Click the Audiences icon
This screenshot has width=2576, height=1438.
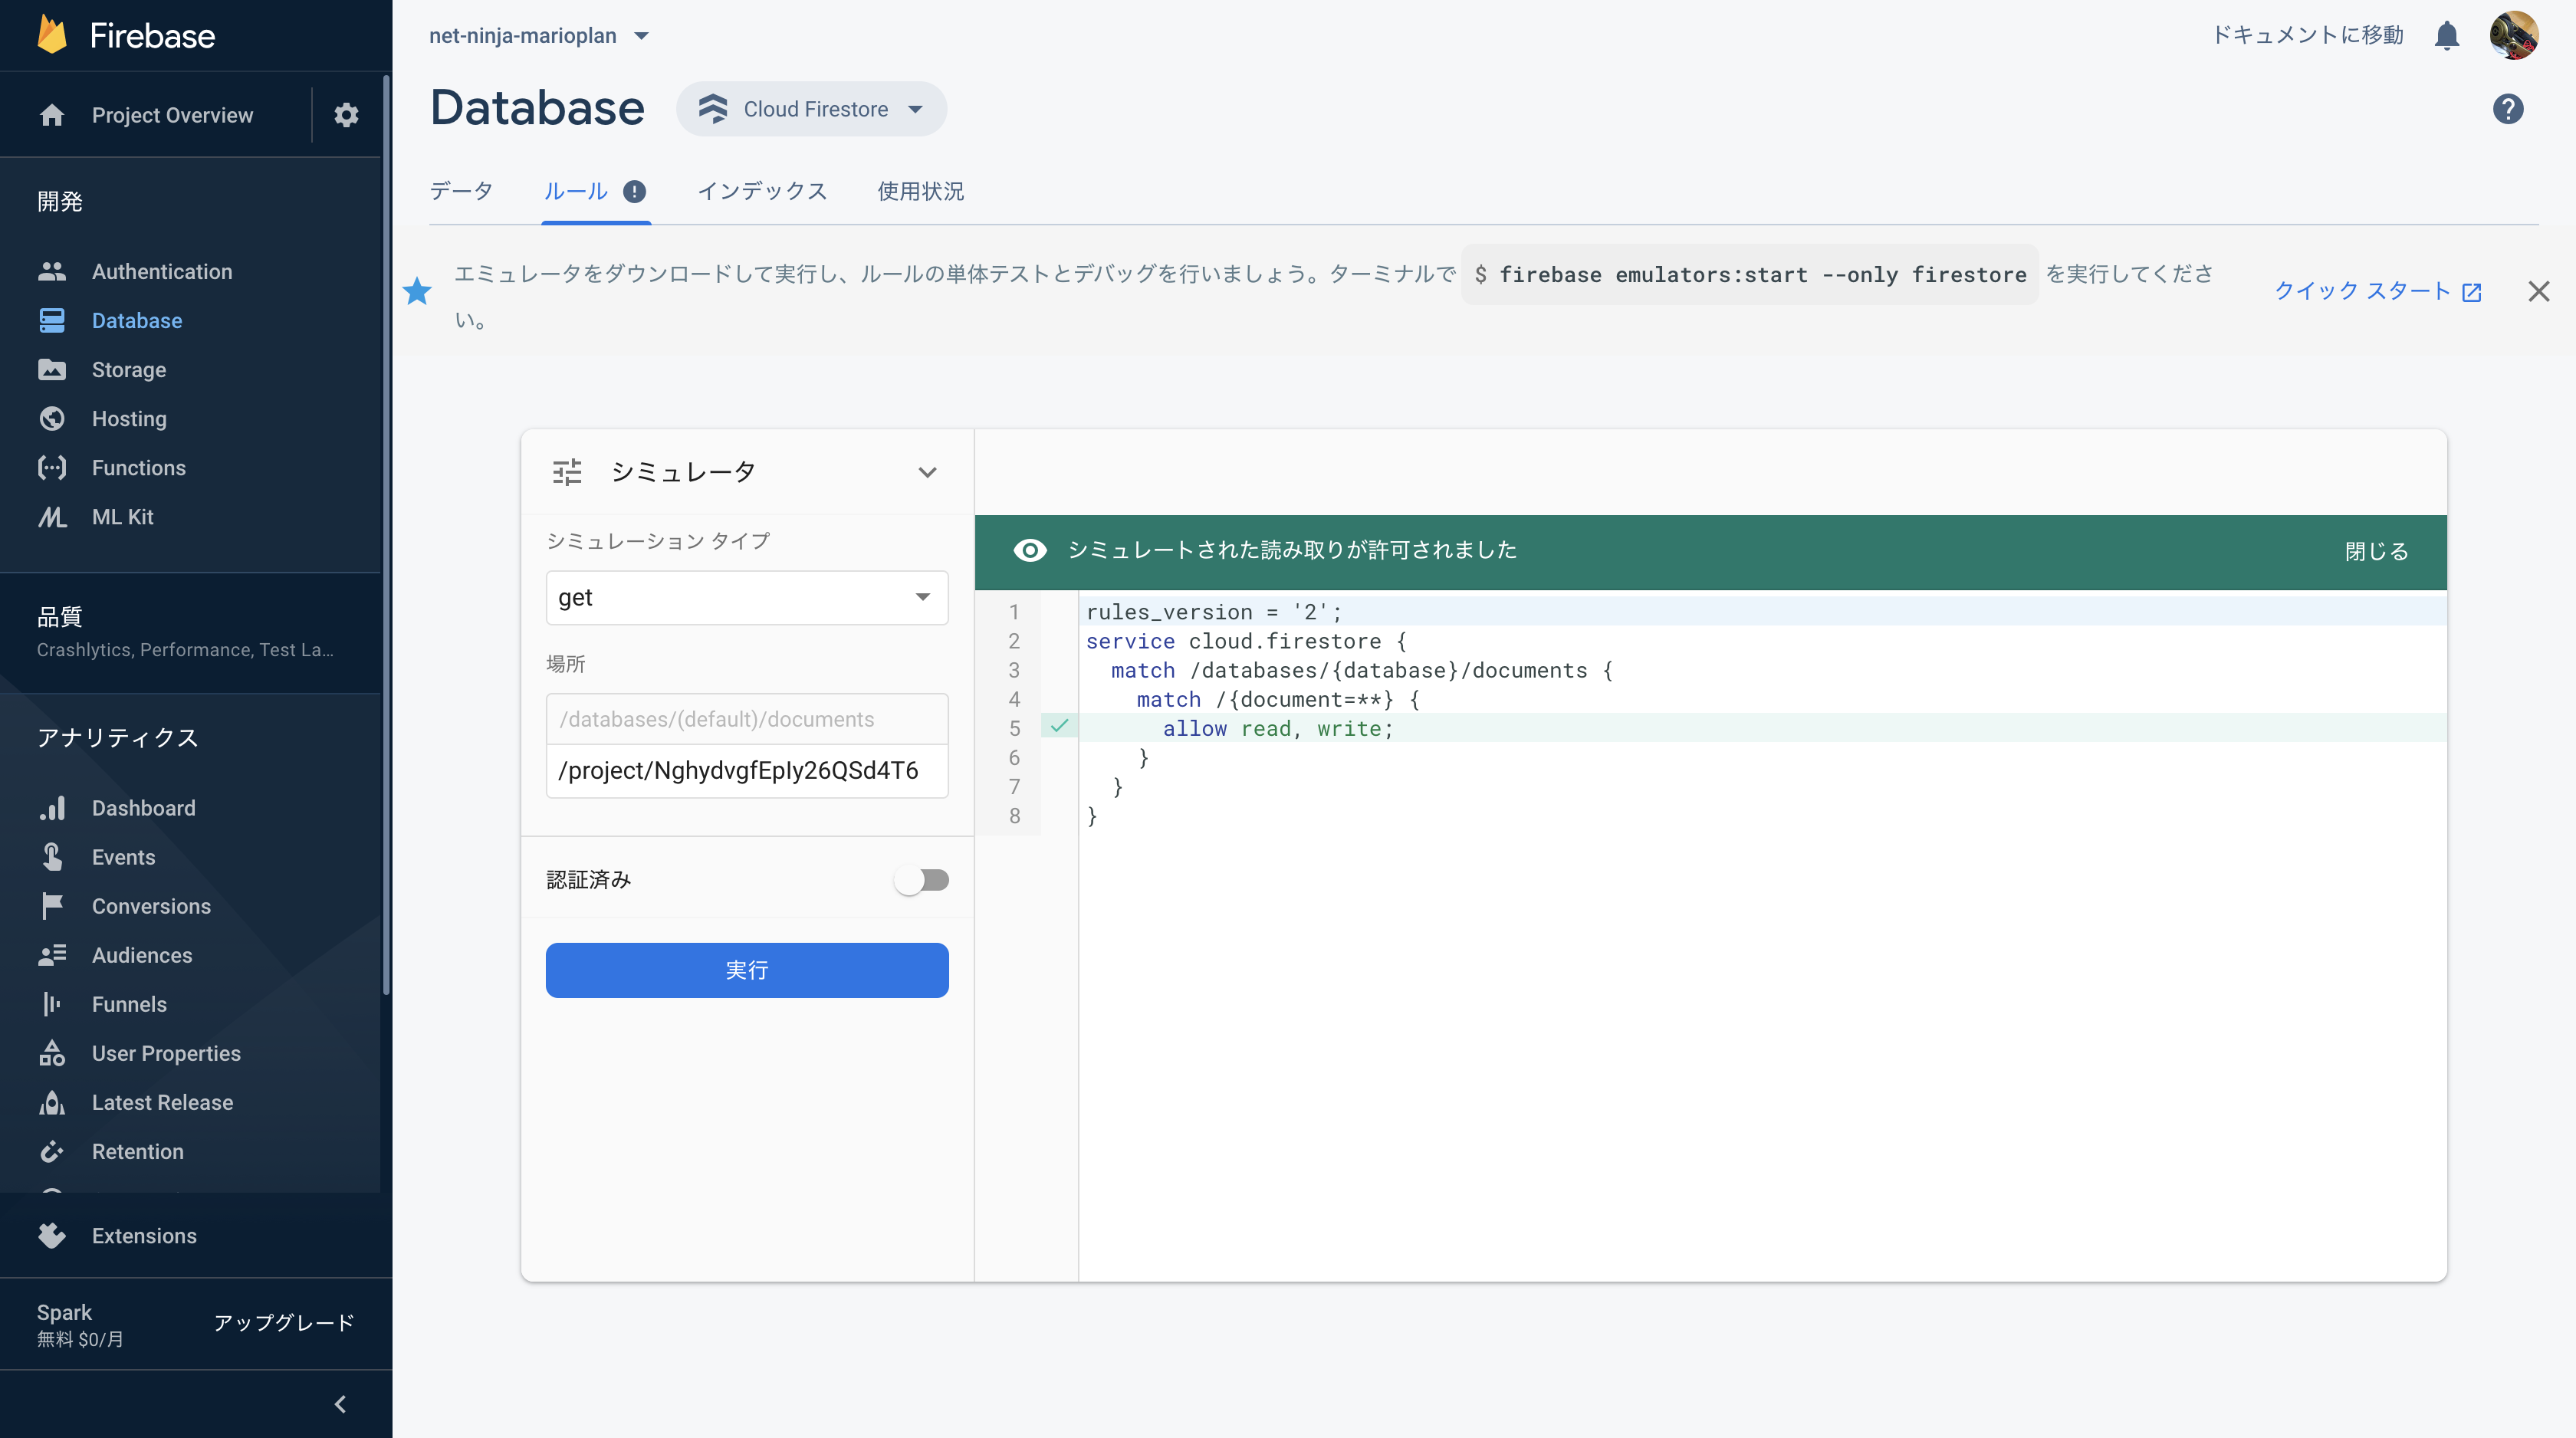tap(52, 955)
